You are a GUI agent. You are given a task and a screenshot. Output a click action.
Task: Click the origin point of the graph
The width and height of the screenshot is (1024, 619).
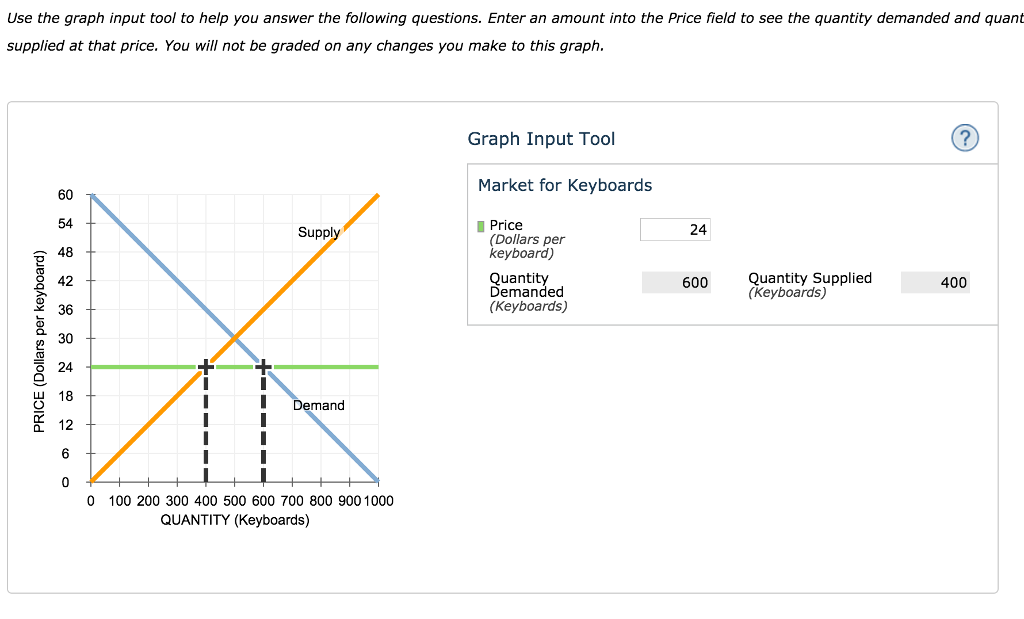tap(89, 482)
